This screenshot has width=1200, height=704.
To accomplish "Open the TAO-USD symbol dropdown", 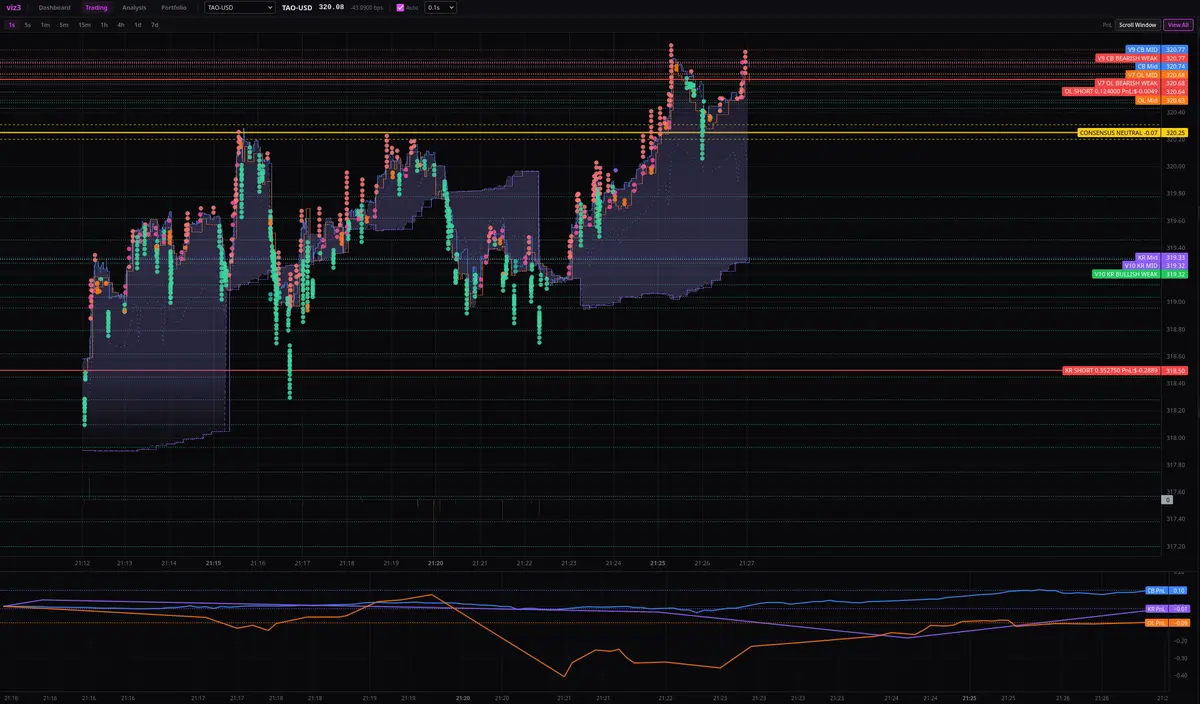I will [239, 7].
